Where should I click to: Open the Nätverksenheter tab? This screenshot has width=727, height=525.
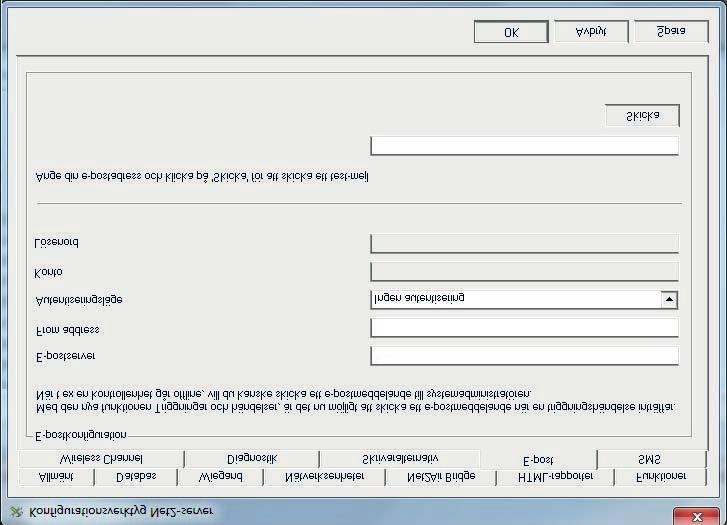(x=324, y=477)
